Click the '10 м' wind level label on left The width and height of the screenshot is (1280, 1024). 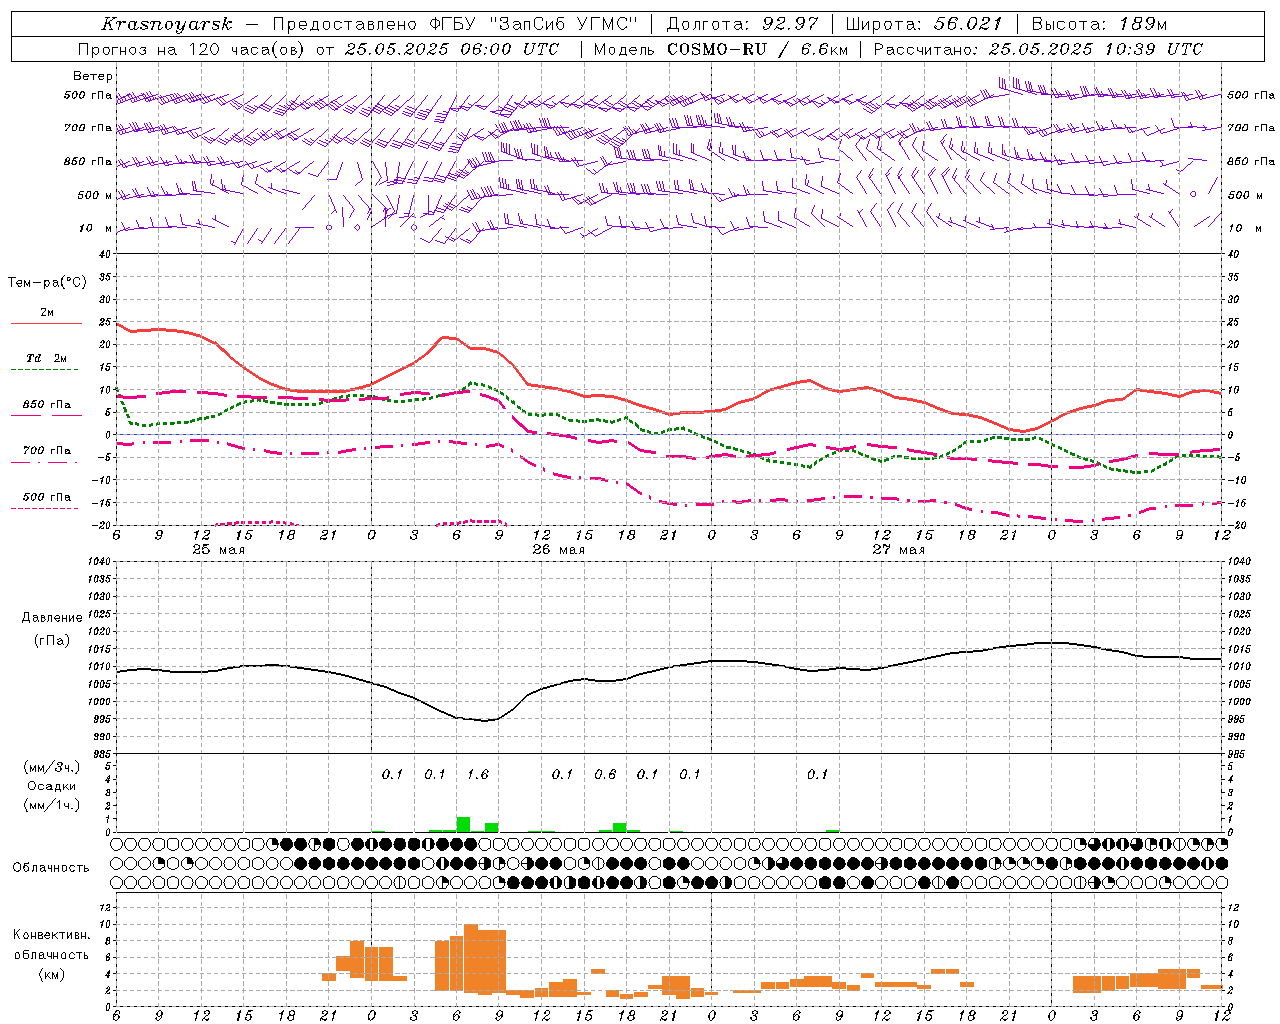coord(95,229)
